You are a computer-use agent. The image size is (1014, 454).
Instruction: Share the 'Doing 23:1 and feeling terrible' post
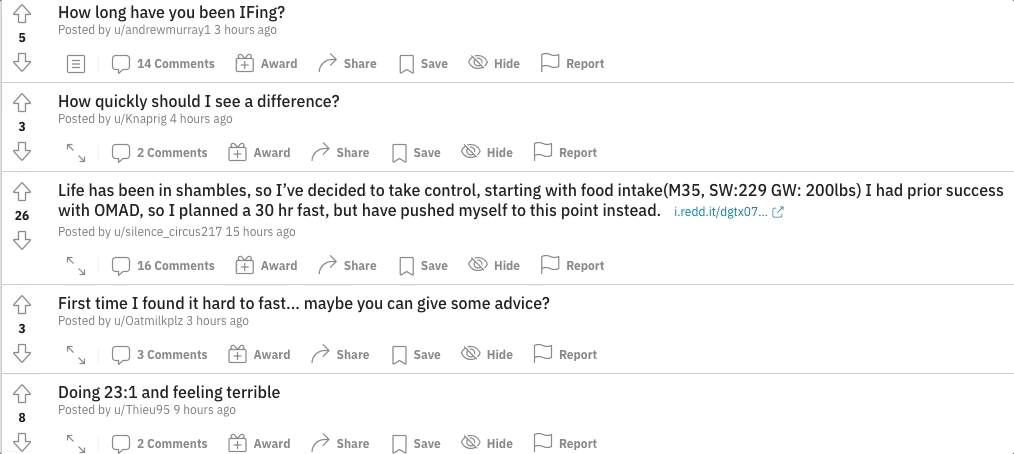pyautogui.click(x=340, y=443)
